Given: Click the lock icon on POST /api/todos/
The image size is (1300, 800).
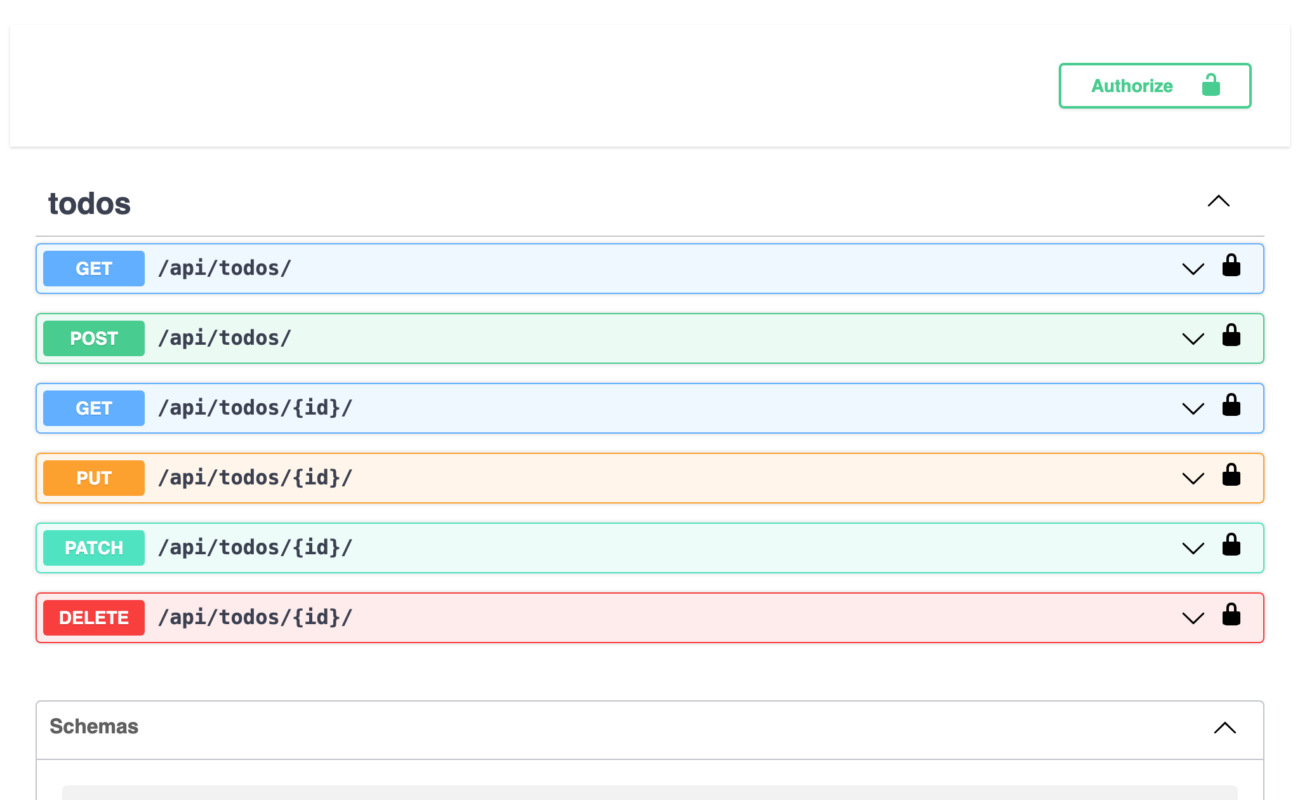Looking at the screenshot, I should [x=1231, y=336].
